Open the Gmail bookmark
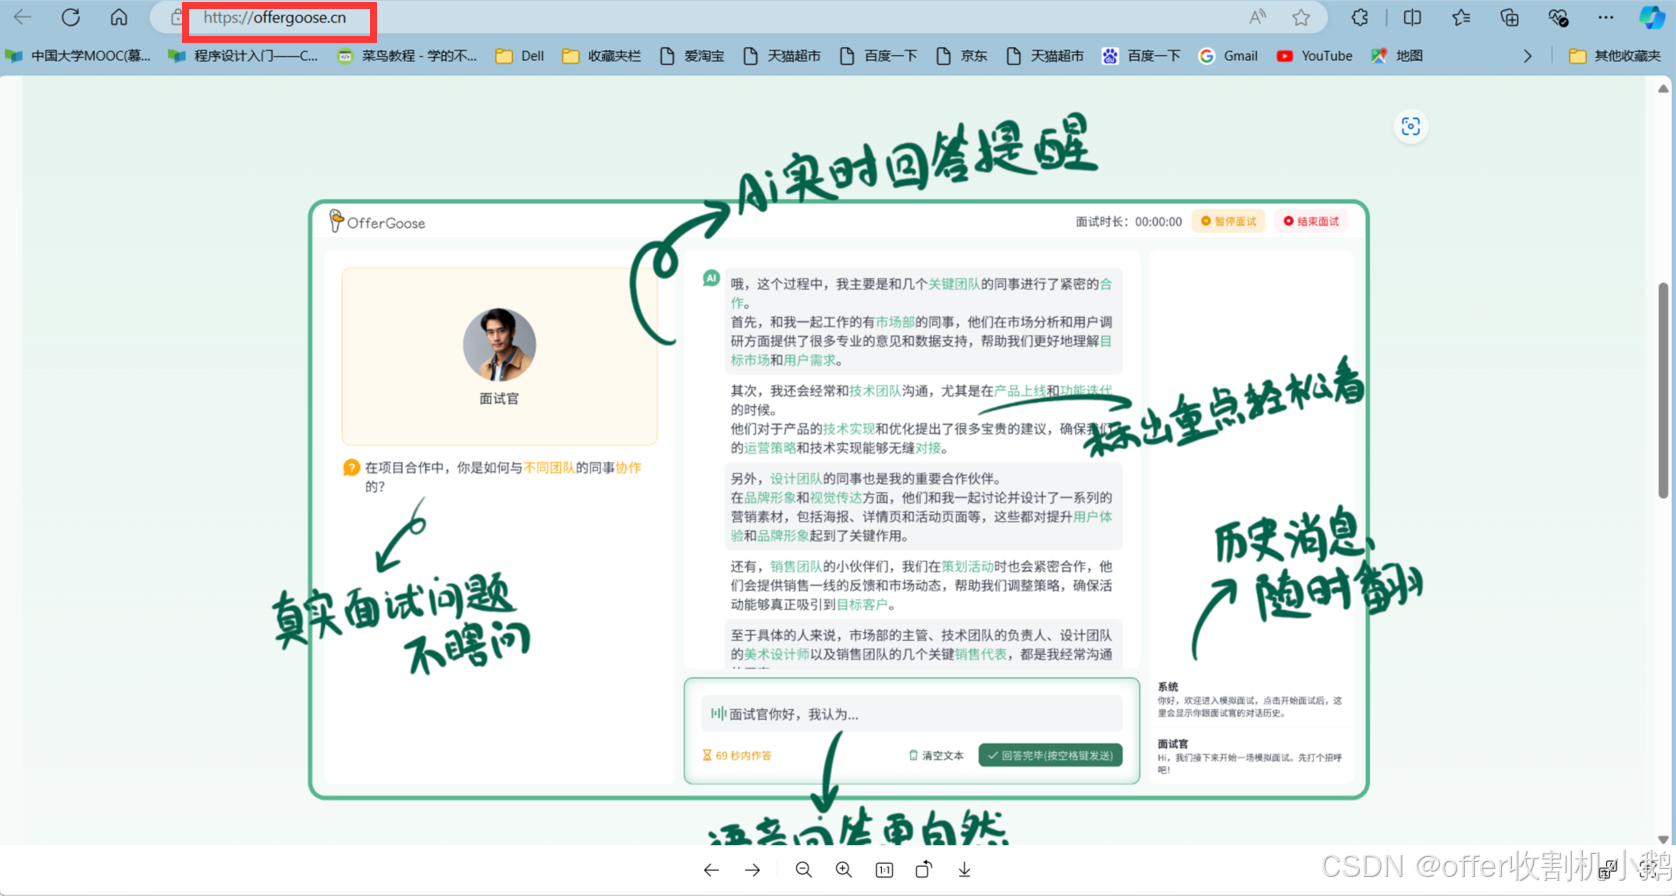The height and width of the screenshot is (896, 1676). coord(1228,56)
